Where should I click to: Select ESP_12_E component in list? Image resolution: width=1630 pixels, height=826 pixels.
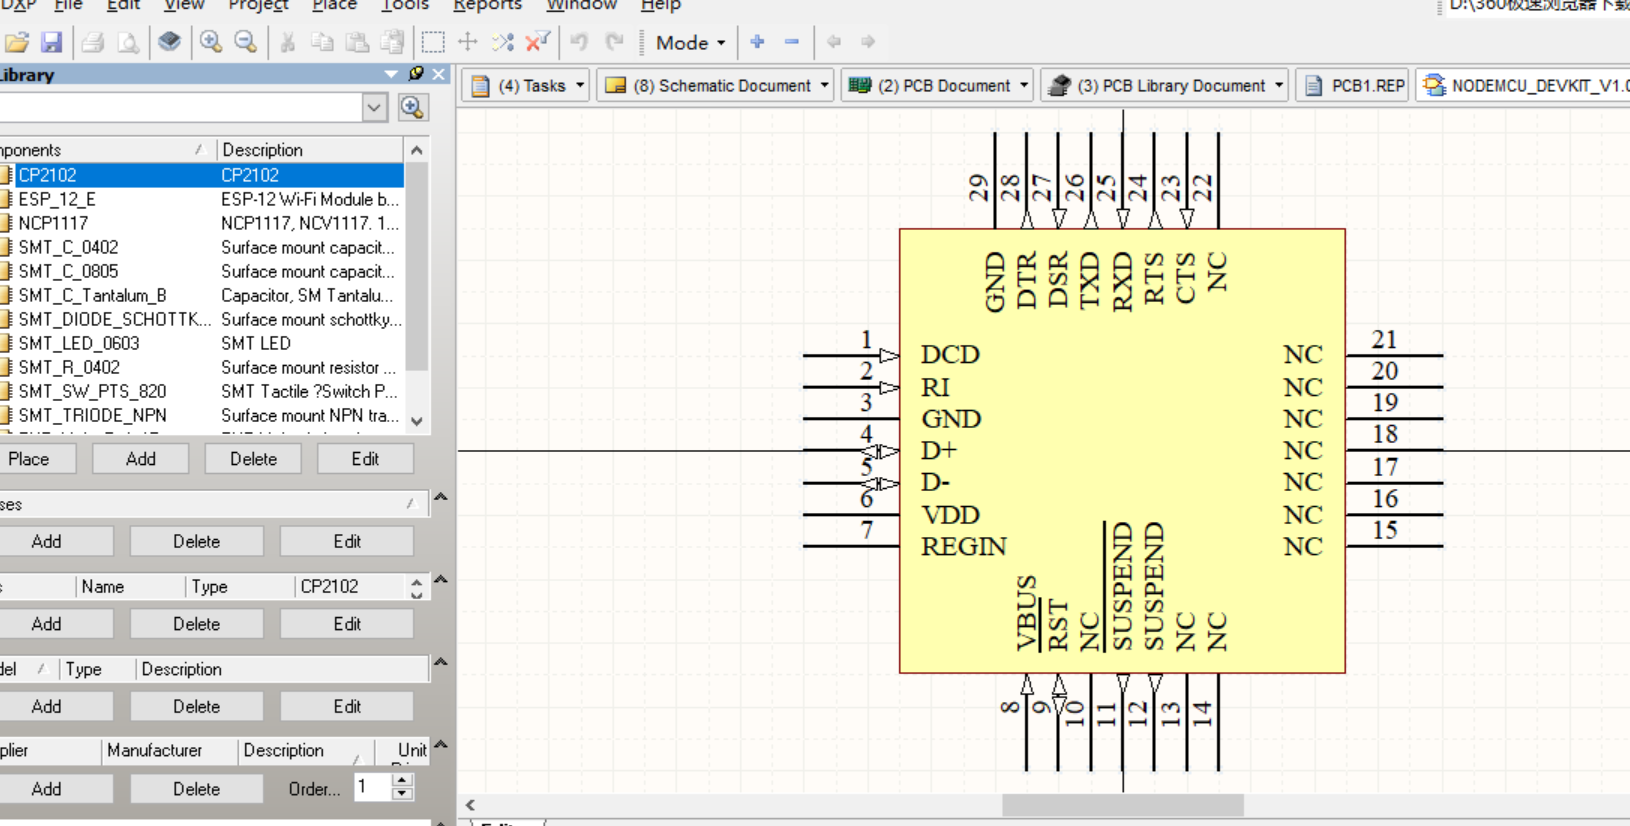[202, 199]
